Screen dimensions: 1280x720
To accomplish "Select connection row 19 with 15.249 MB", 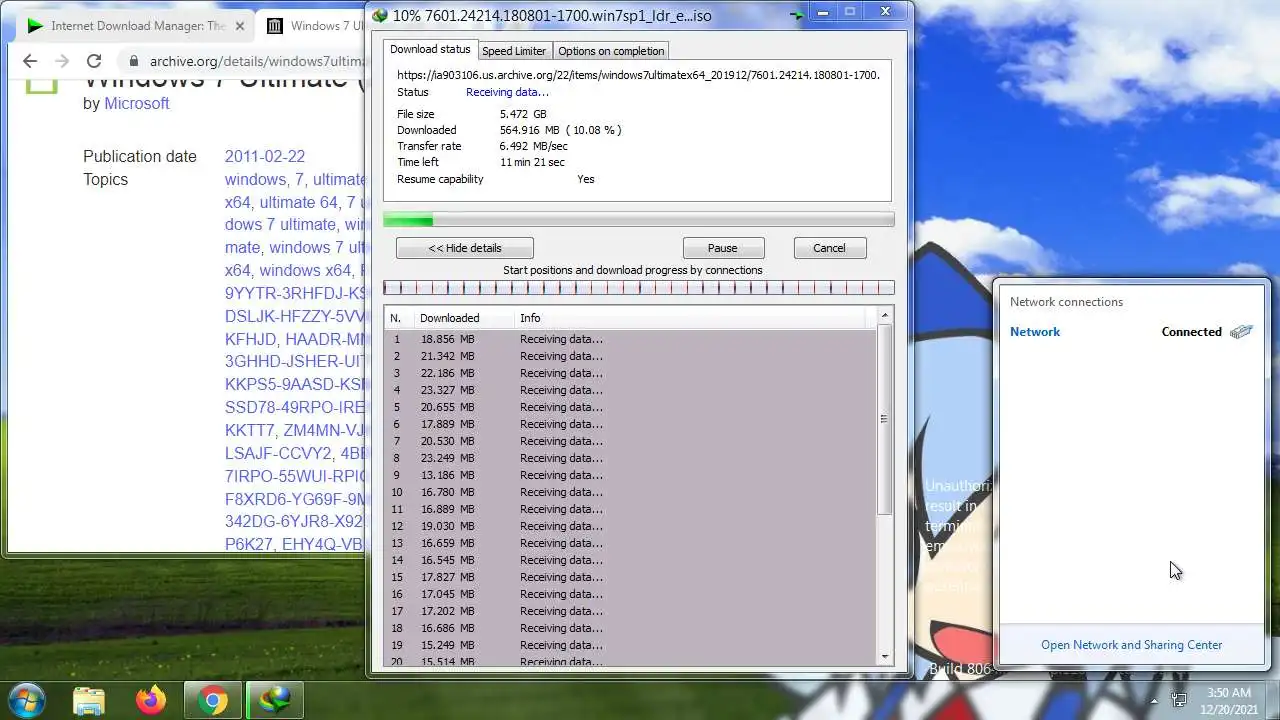I will pyautogui.click(x=631, y=645).
